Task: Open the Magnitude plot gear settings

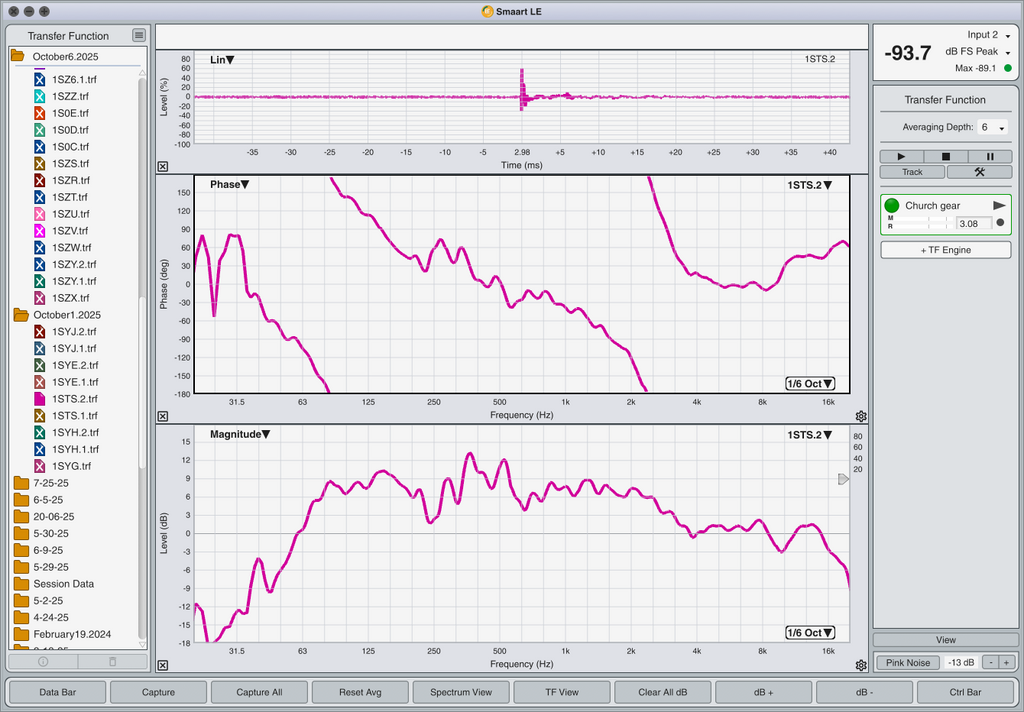Action: click(861, 665)
